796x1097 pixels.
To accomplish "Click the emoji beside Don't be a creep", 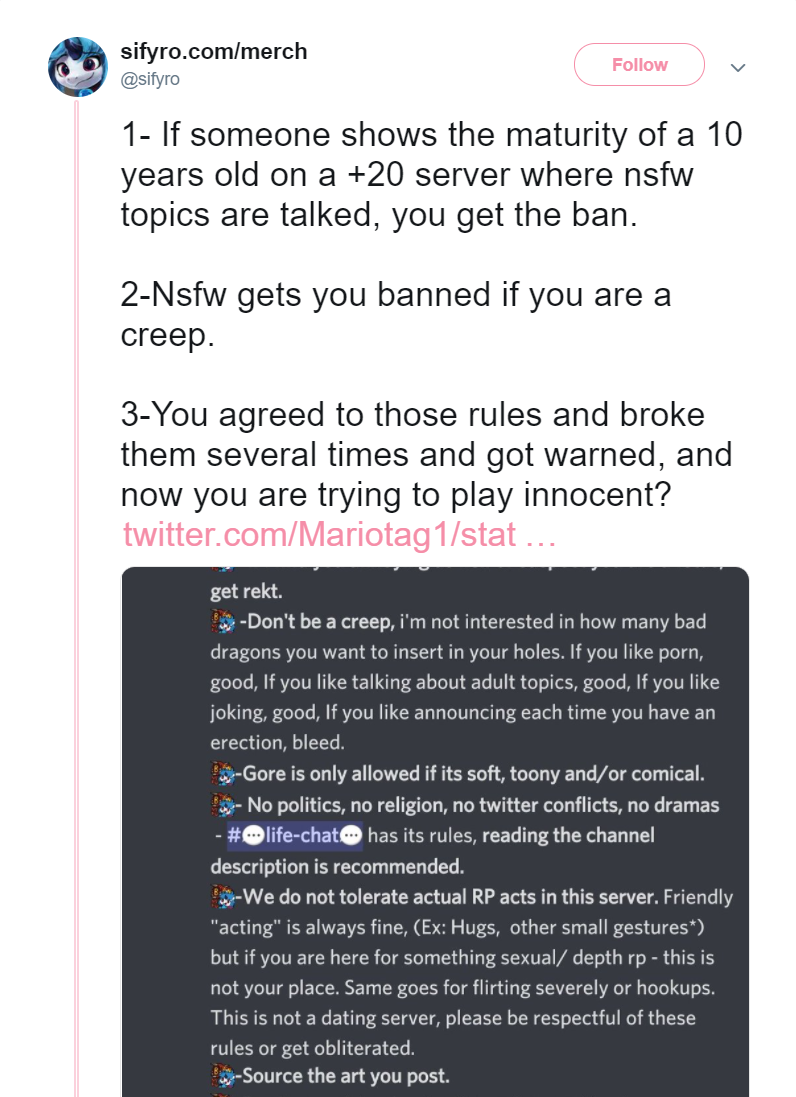I will [223, 621].
